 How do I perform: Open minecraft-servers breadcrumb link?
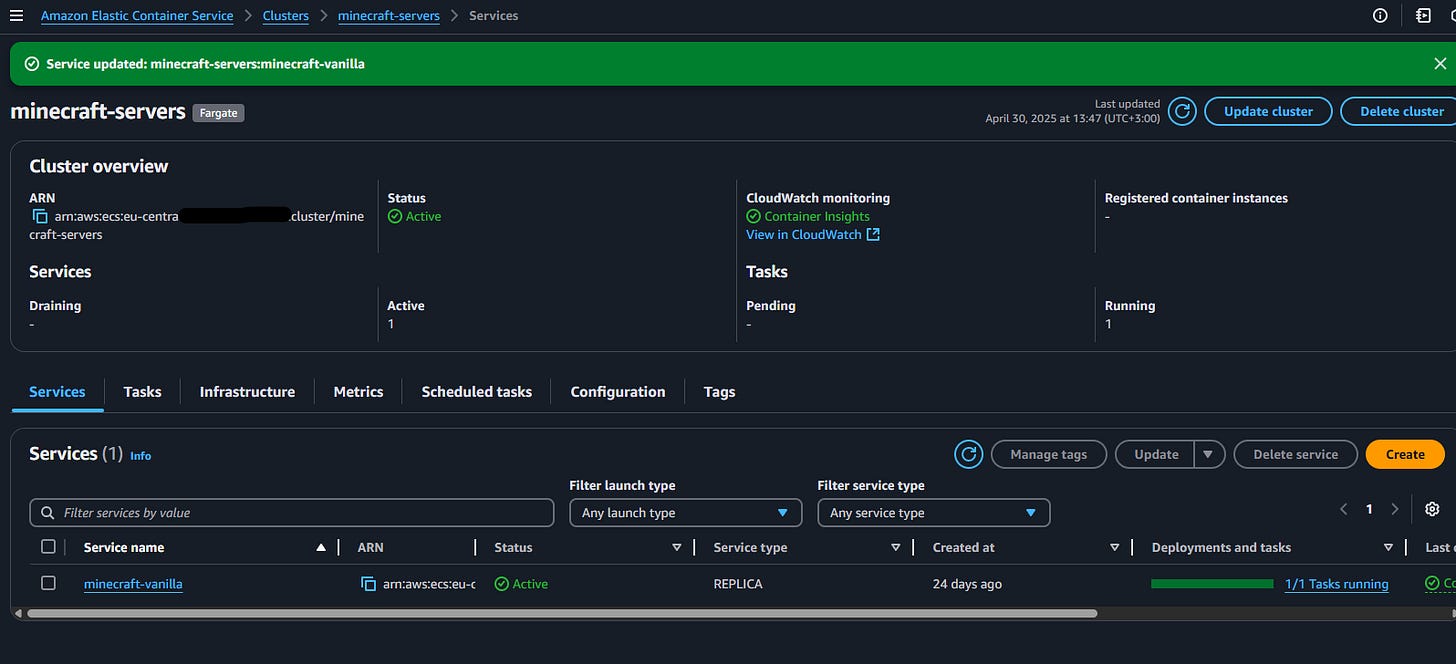(389, 16)
